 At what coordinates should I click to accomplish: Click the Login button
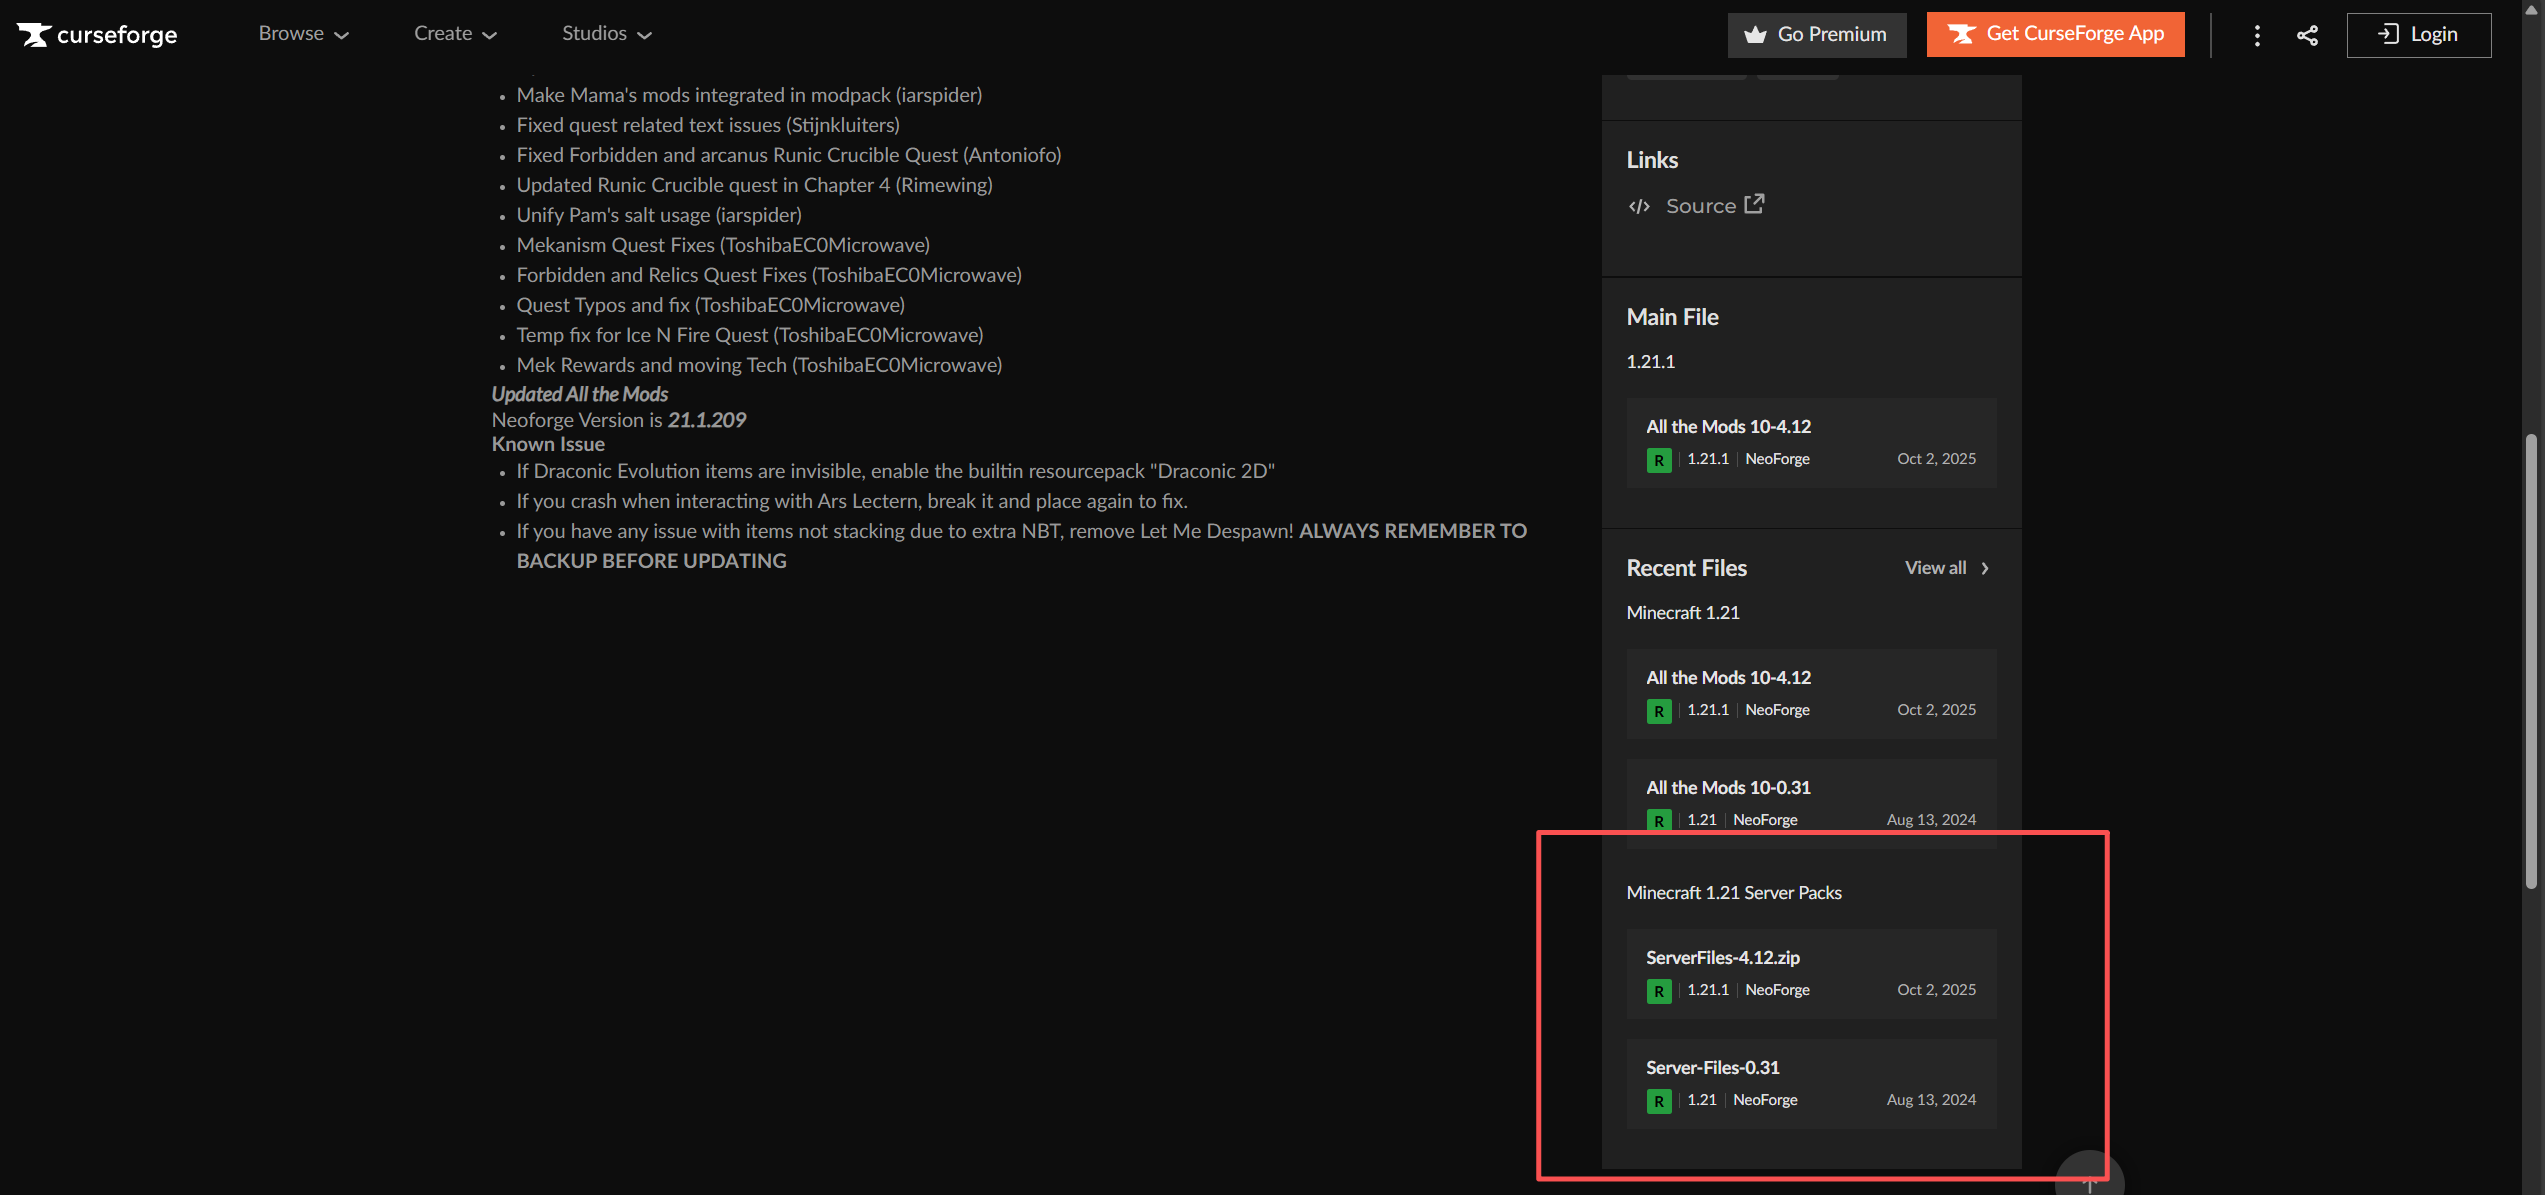(2418, 35)
